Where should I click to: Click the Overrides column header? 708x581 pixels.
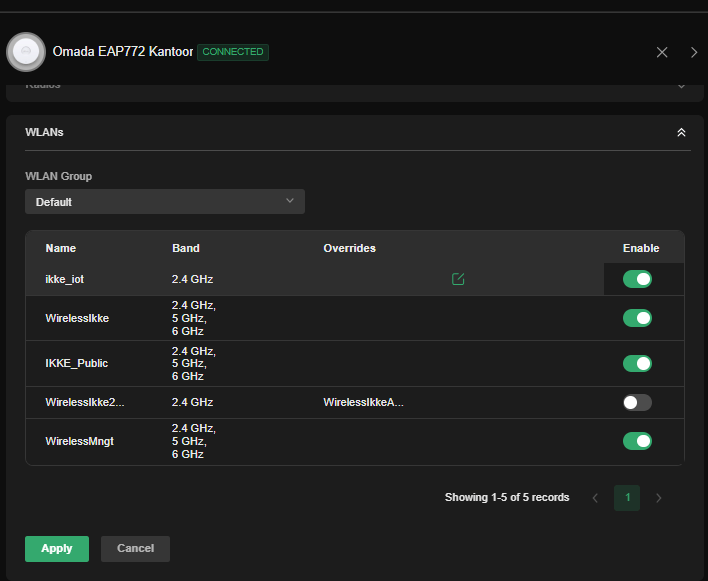pos(349,248)
